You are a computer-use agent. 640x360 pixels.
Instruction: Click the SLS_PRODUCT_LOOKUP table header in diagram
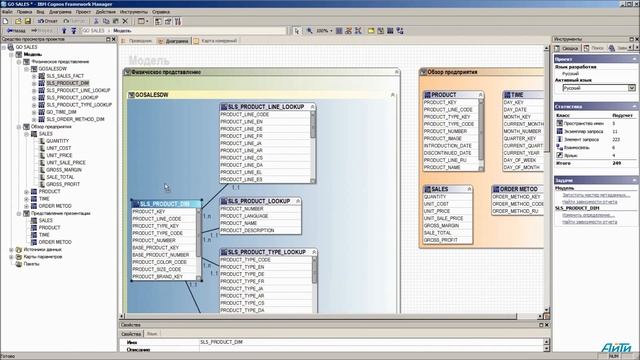(260, 201)
